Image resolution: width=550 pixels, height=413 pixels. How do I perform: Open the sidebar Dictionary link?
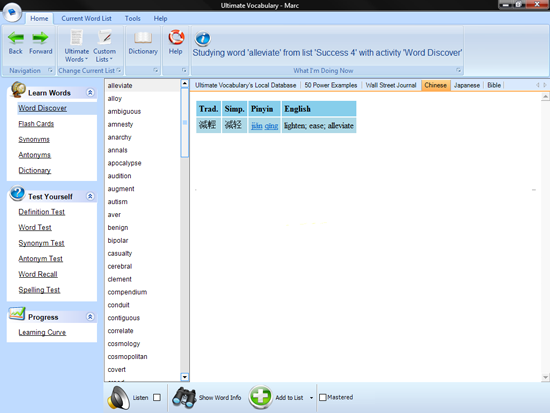point(34,171)
